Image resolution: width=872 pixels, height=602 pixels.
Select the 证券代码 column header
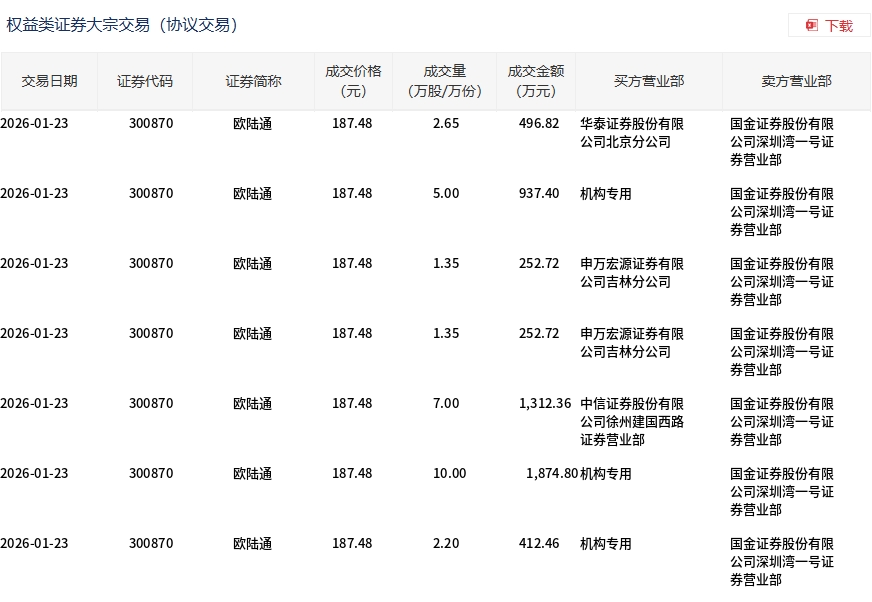coord(145,81)
